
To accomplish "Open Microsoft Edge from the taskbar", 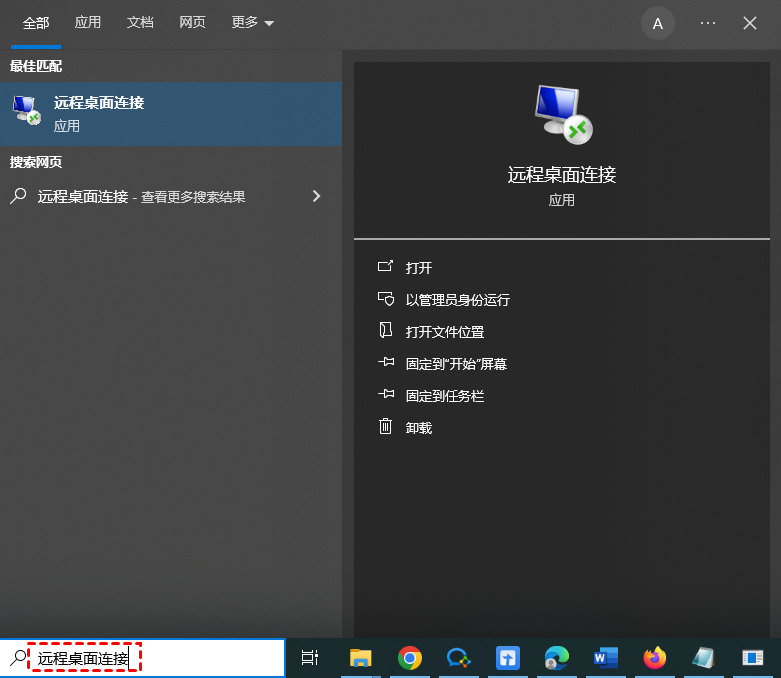I will point(556,657).
